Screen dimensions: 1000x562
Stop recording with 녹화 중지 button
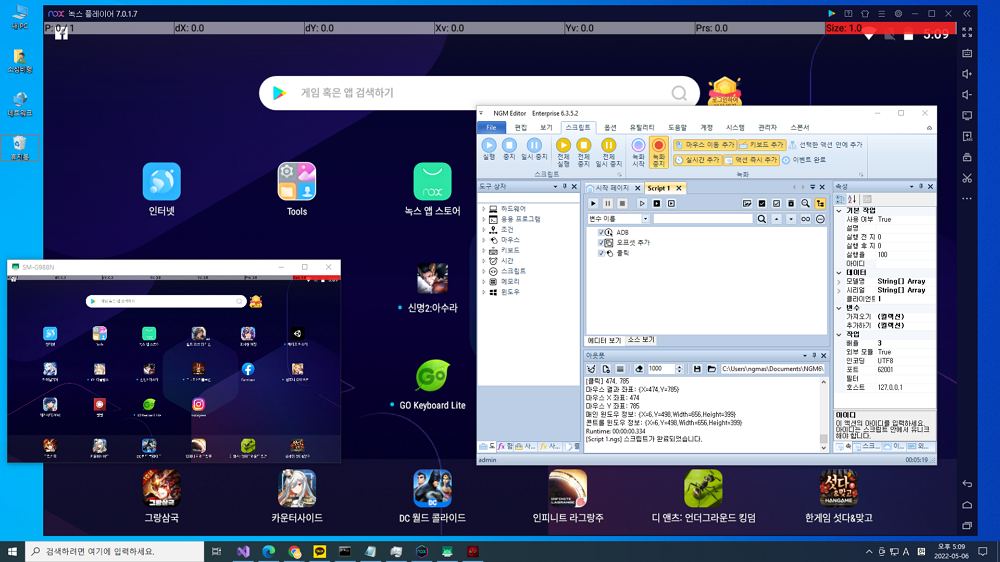click(x=658, y=153)
